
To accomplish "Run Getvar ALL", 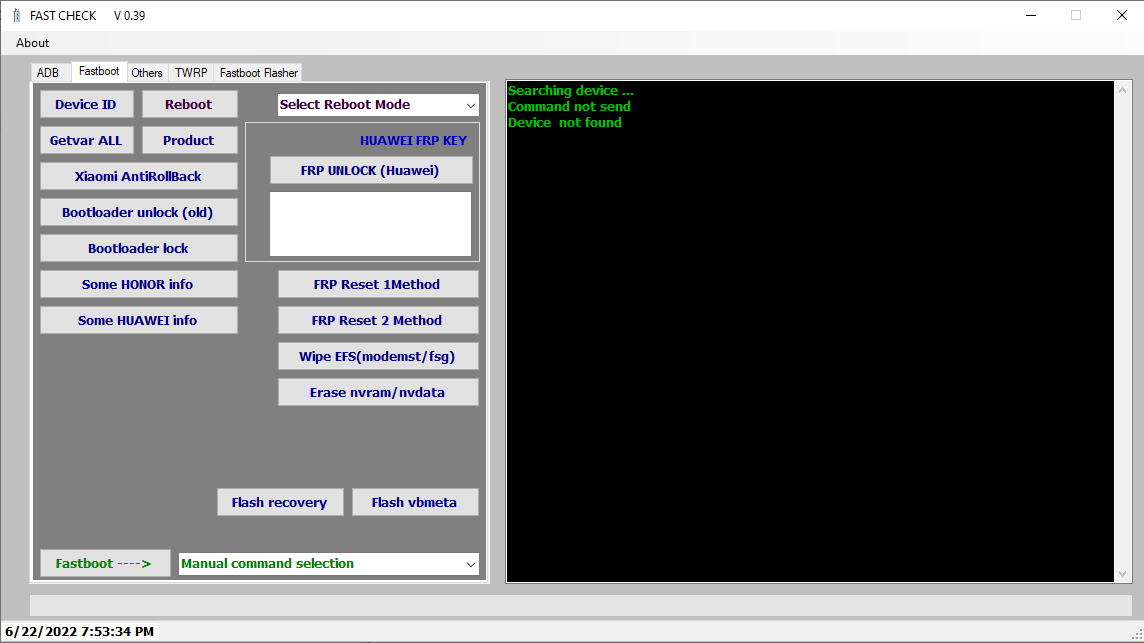I will pos(86,140).
